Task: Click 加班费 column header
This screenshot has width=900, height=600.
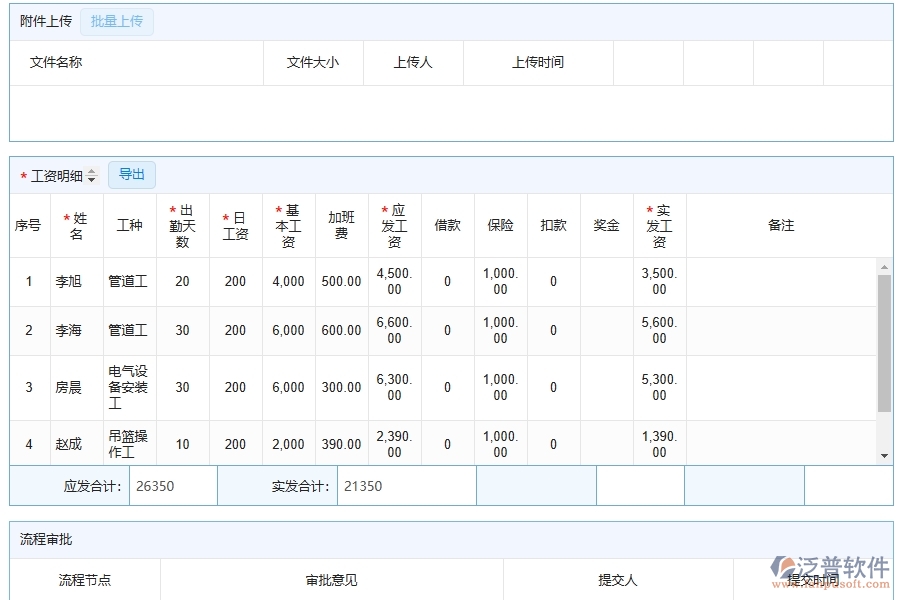Action: pyautogui.click(x=341, y=225)
